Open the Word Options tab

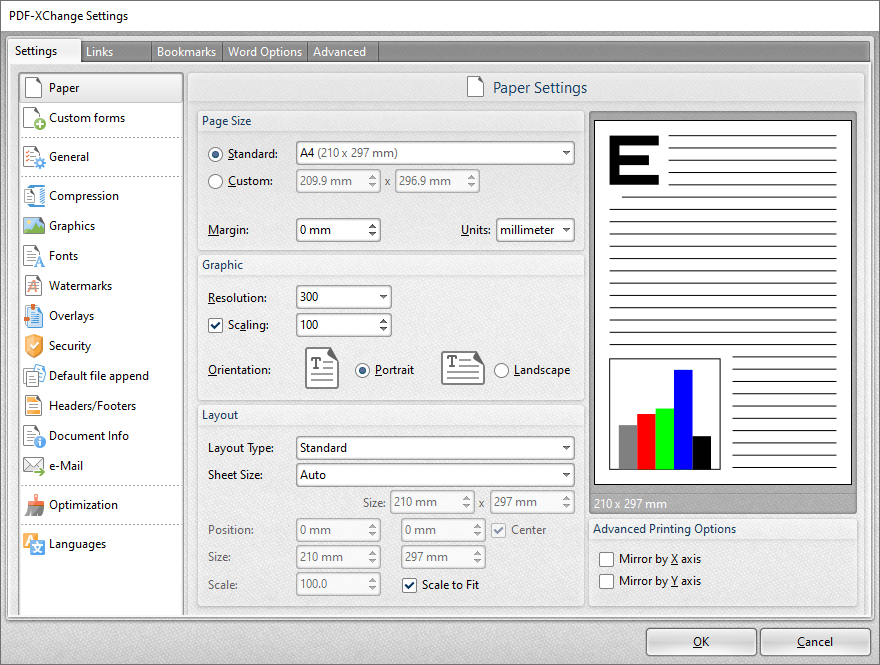[x=264, y=51]
